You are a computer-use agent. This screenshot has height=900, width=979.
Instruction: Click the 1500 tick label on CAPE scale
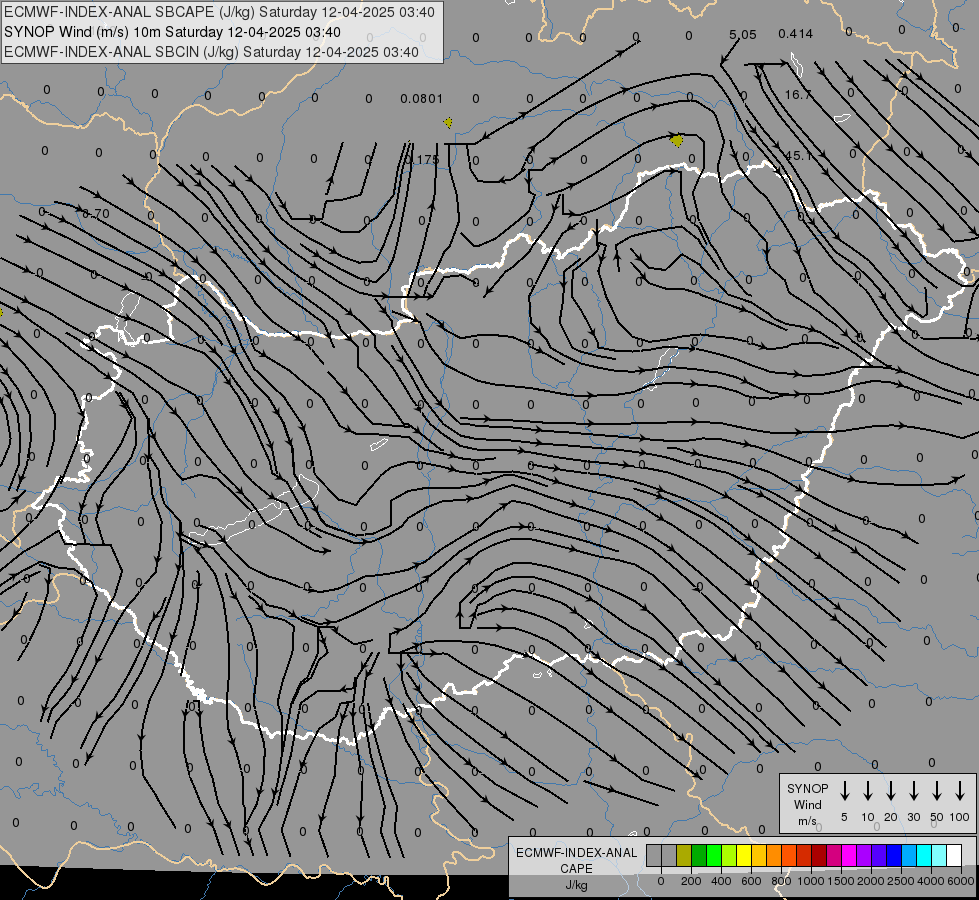coord(841,881)
